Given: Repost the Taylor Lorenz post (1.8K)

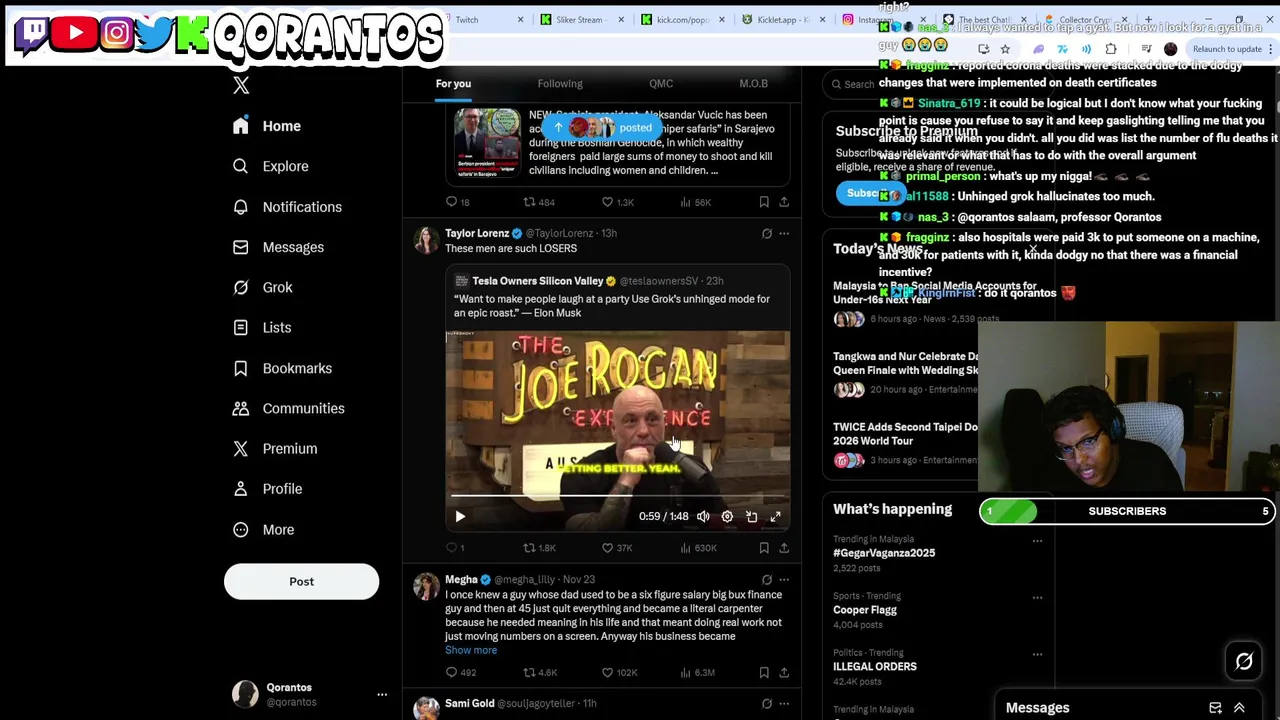Looking at the screenshot, I should click(x=540, y=548).
